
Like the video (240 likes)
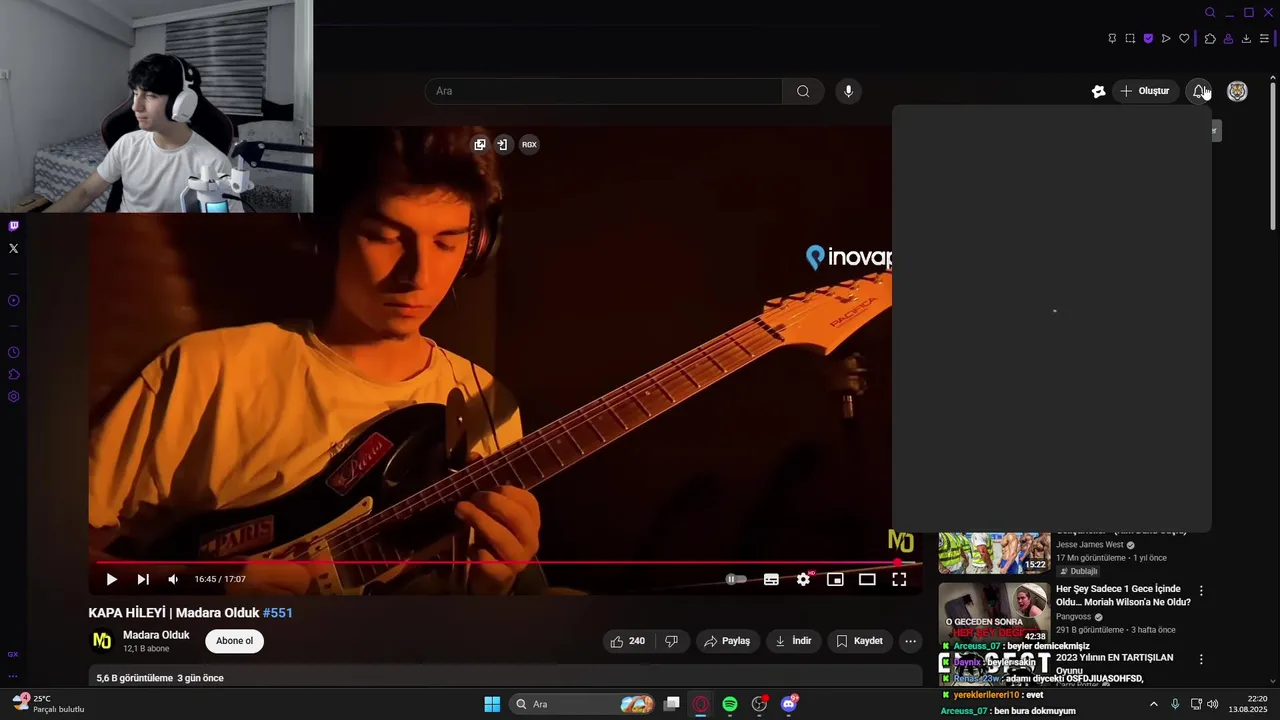[x=628, y=641]
